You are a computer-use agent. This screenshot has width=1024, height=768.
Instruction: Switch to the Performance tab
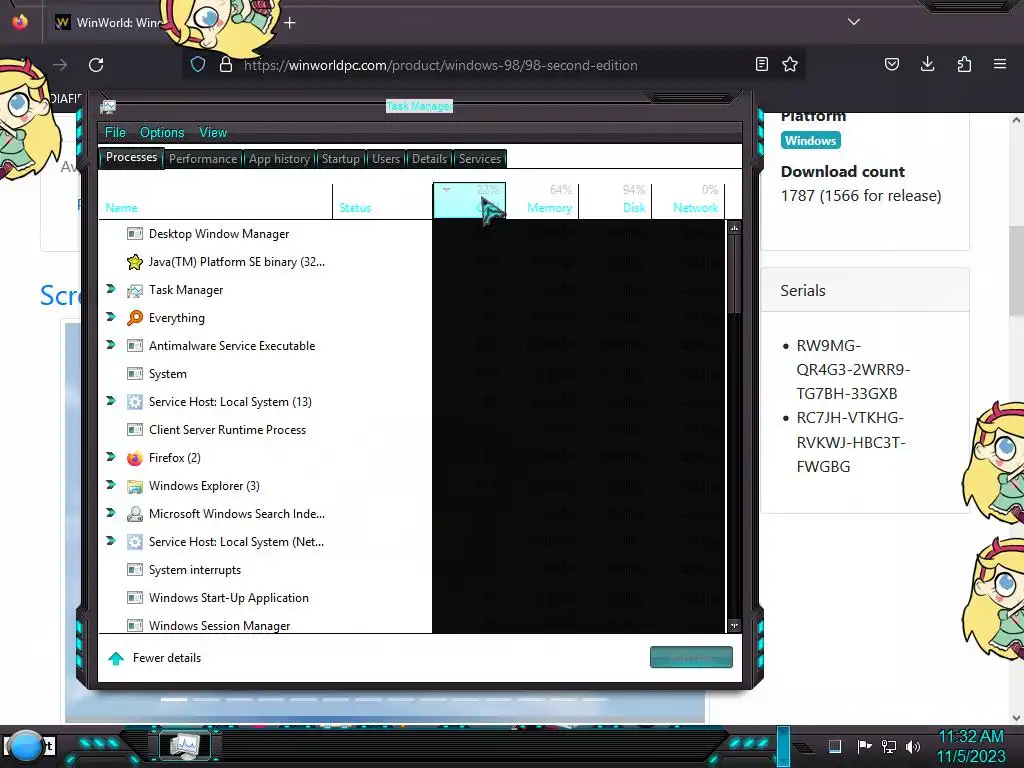[x=203, y=159]
